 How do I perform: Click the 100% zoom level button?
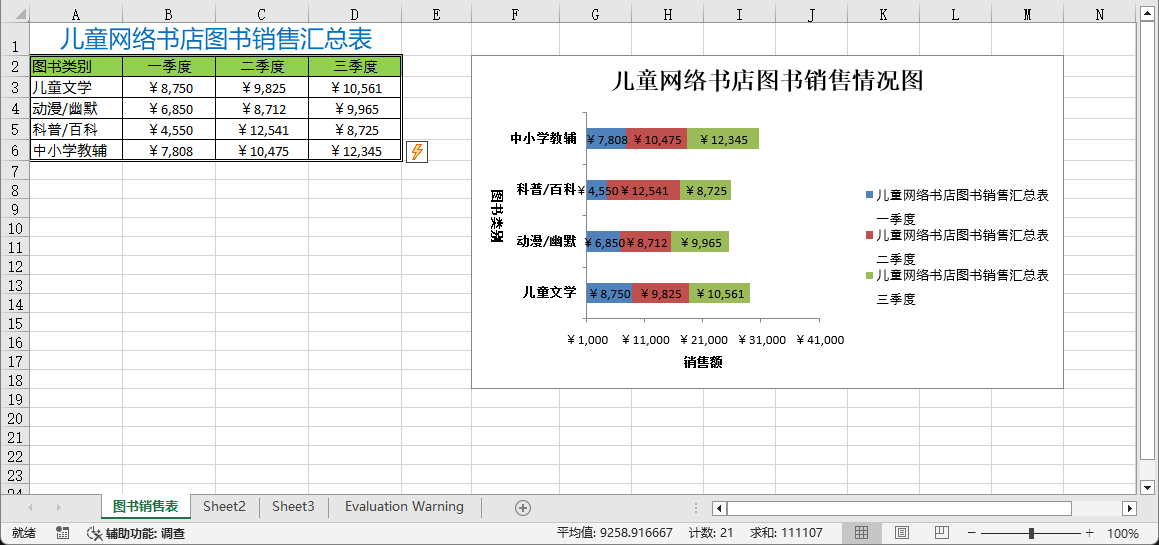[x=1123, y=534]
